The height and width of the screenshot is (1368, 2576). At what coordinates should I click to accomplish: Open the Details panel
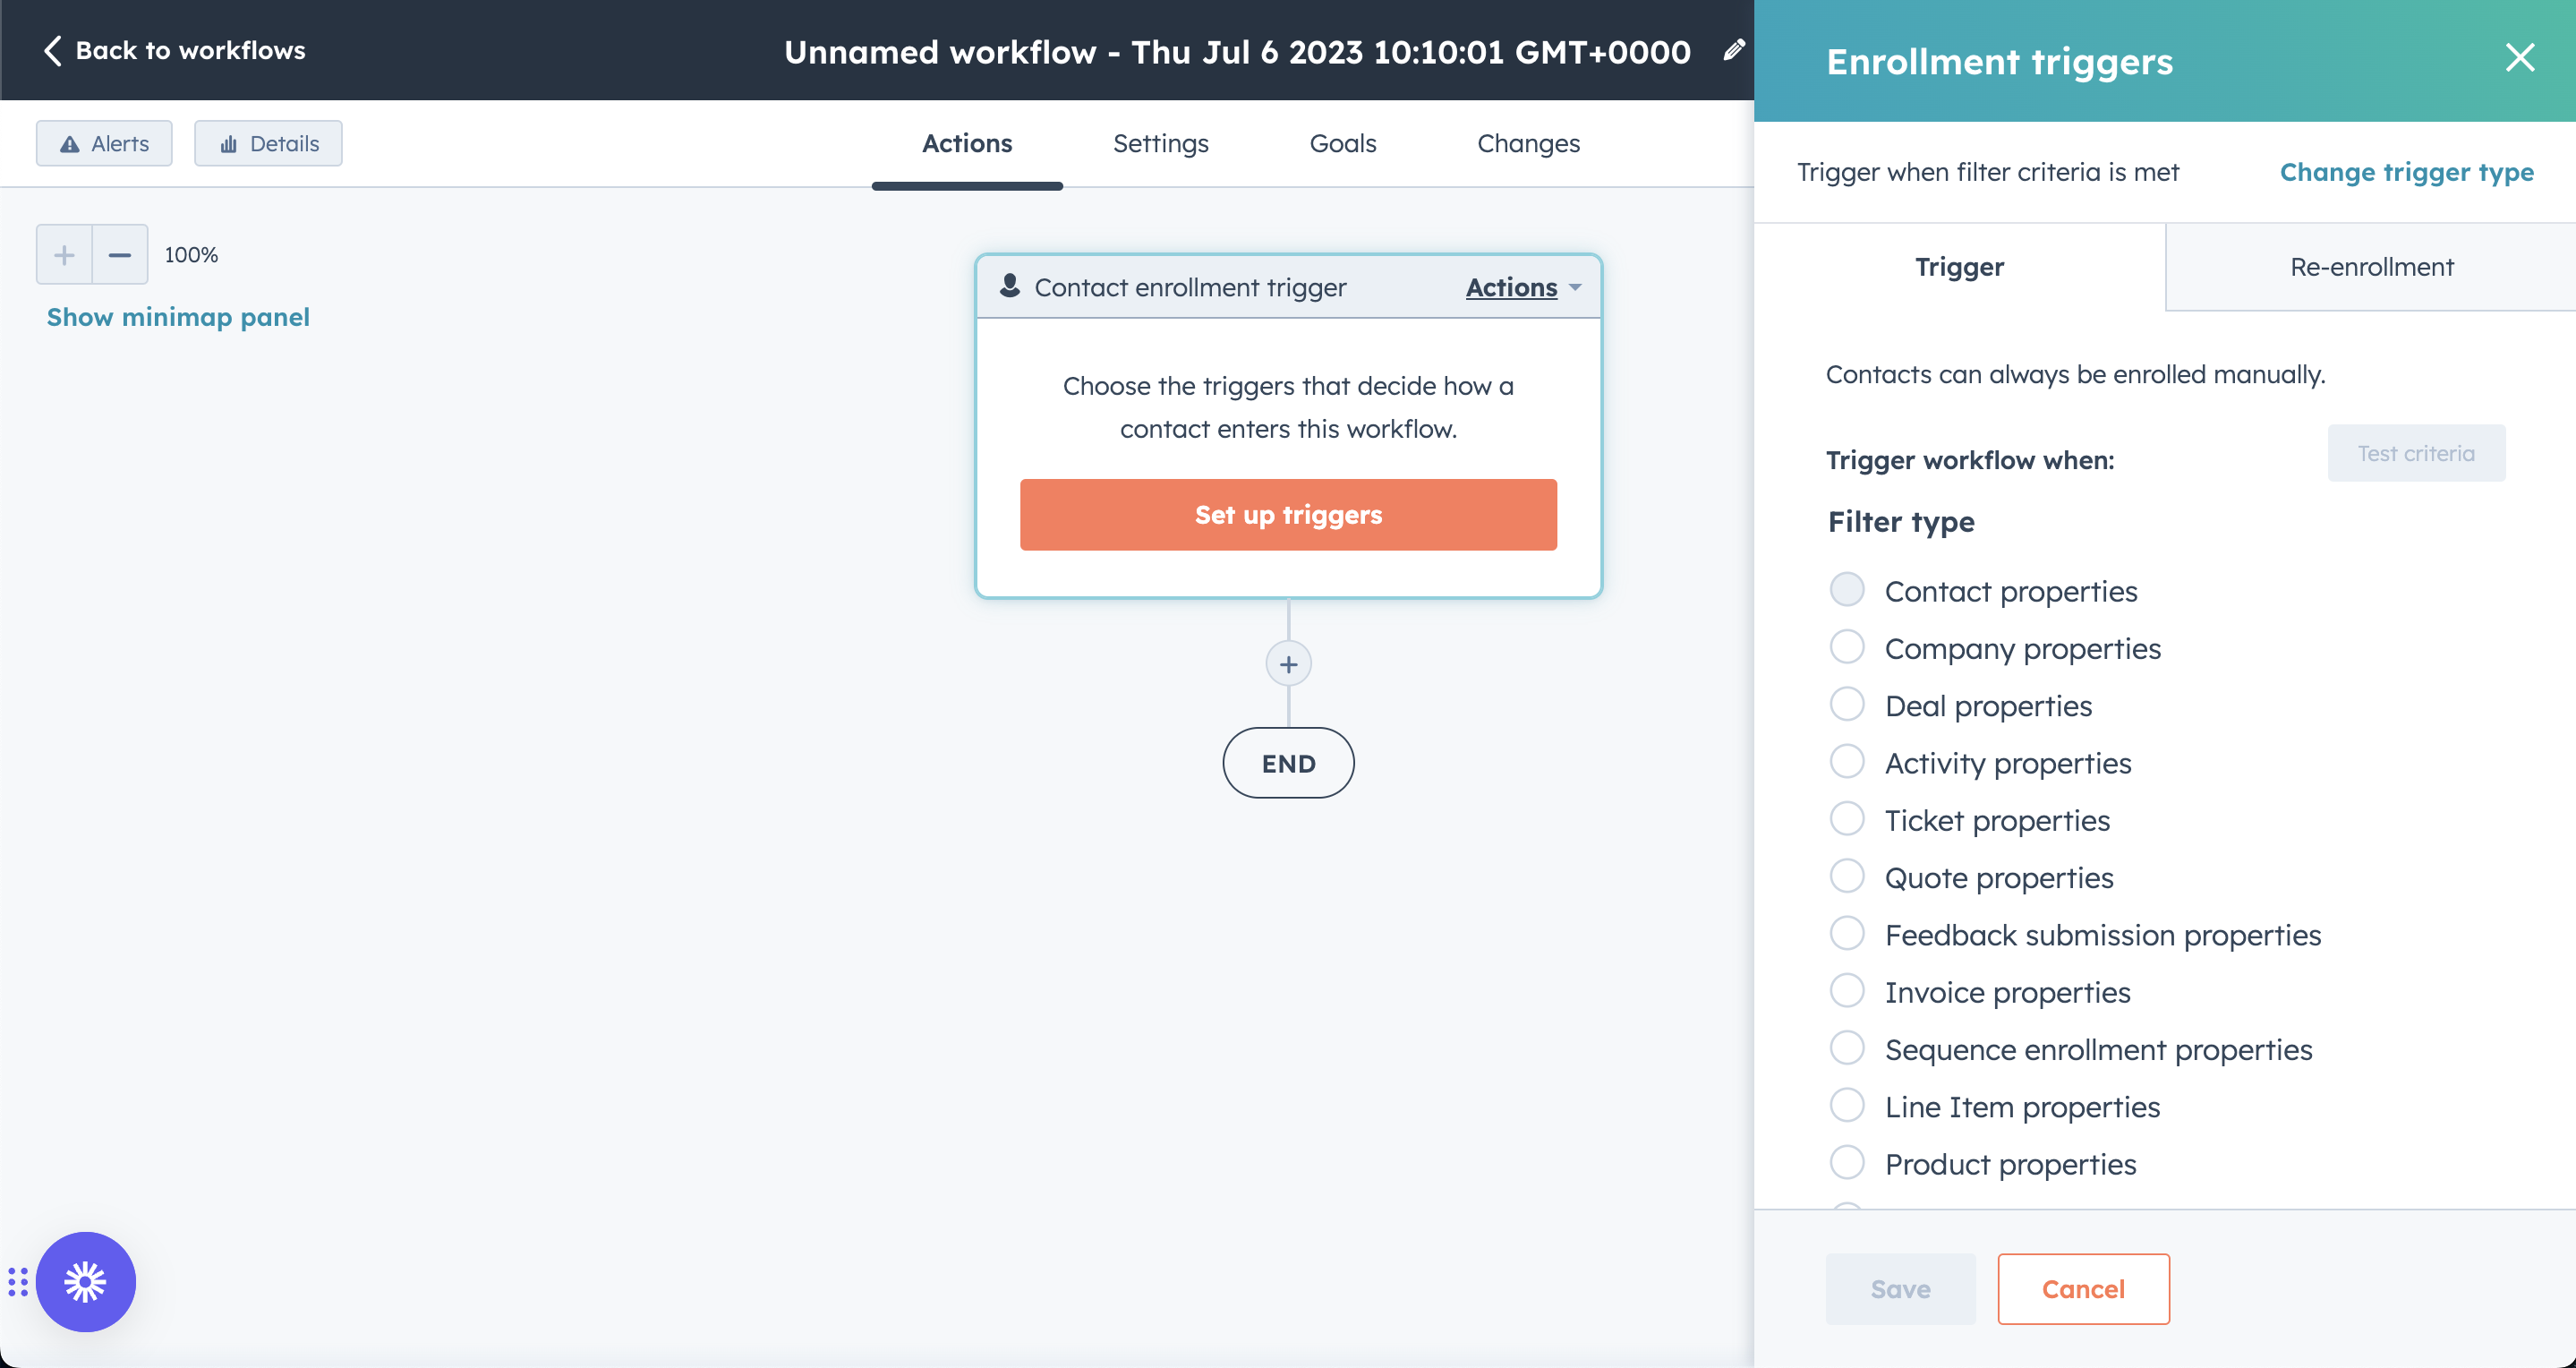click(267, 143)
